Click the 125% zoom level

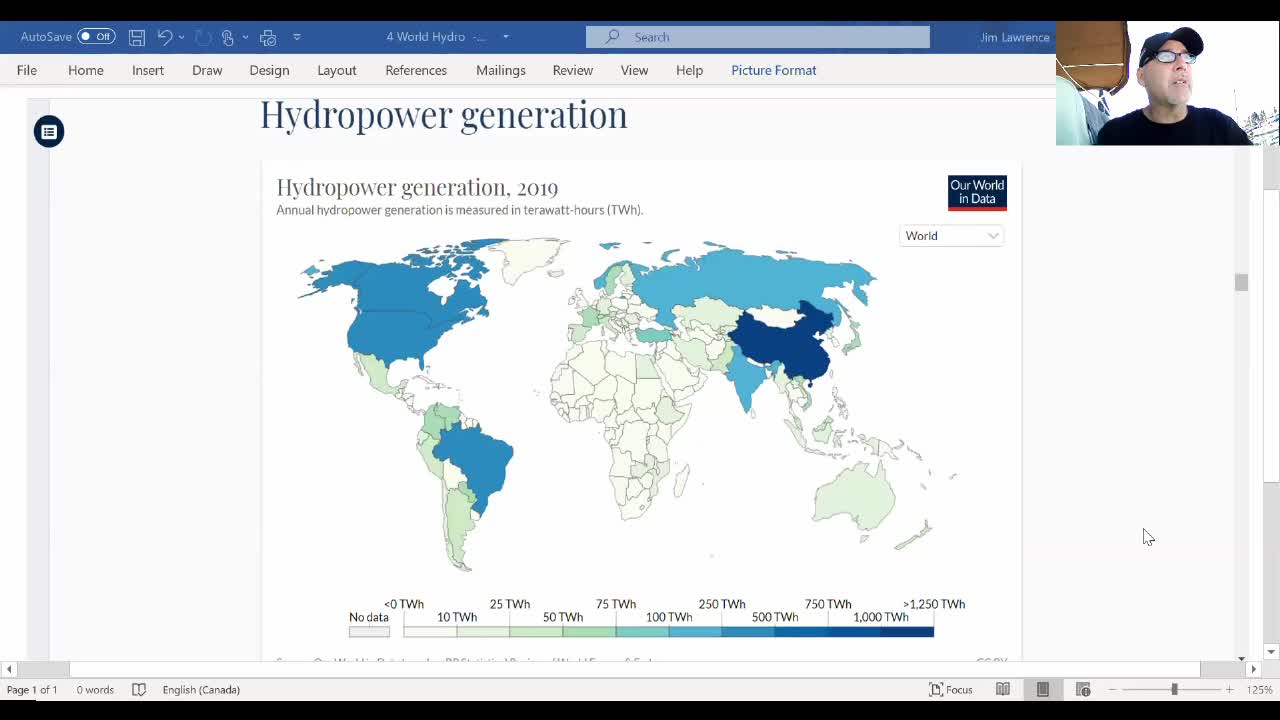coord(1259,690)
